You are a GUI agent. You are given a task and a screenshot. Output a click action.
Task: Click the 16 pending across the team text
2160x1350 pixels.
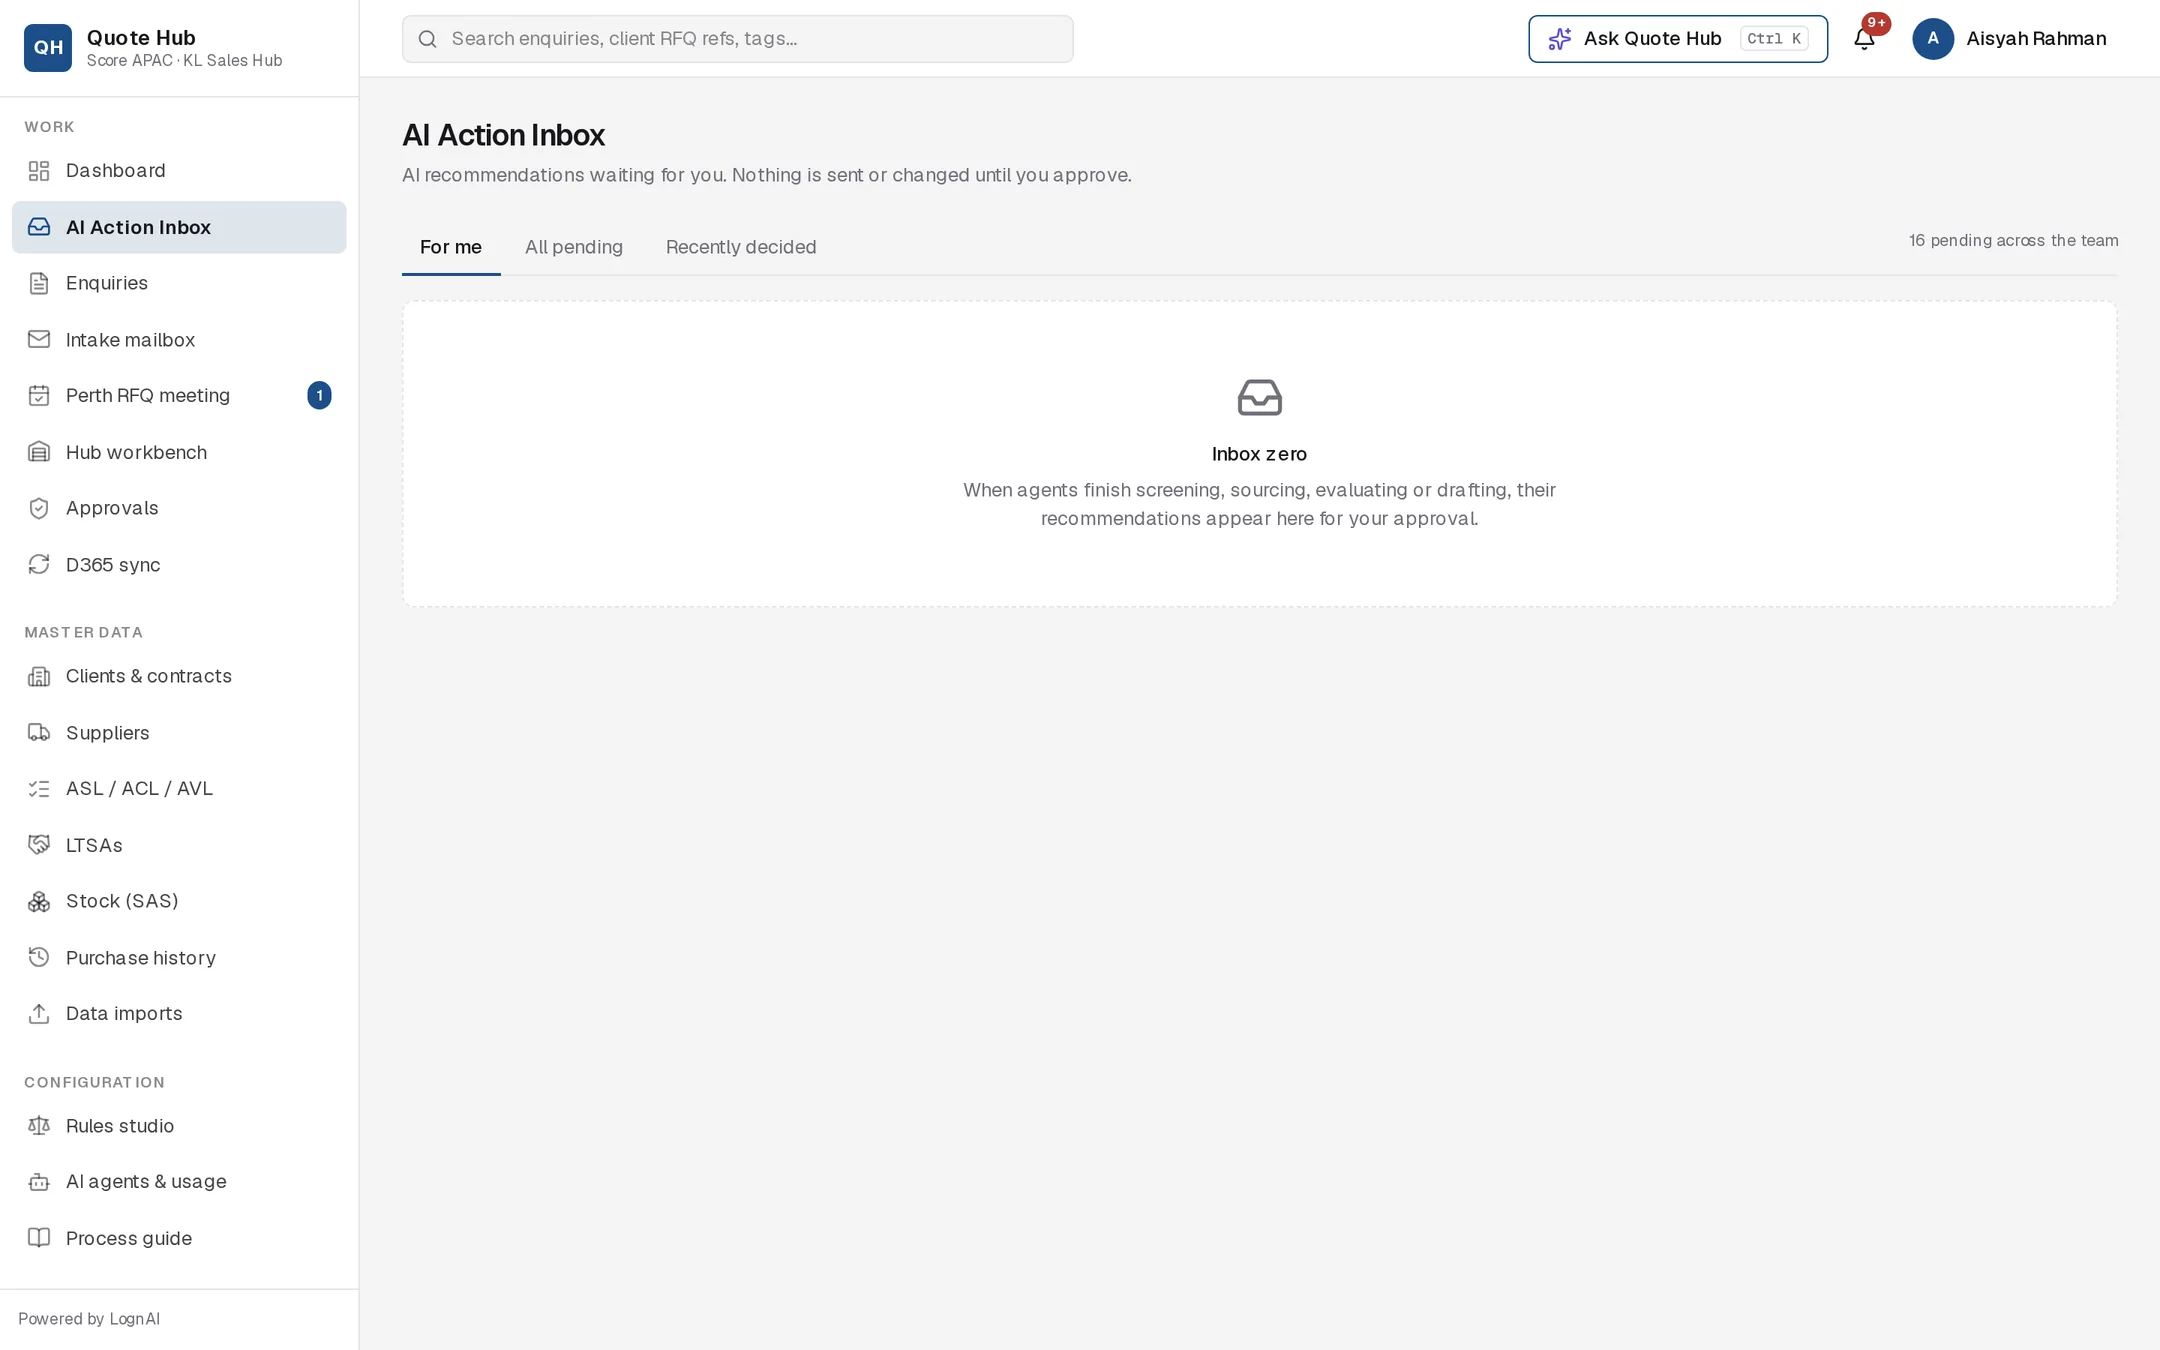[2013, 240]
